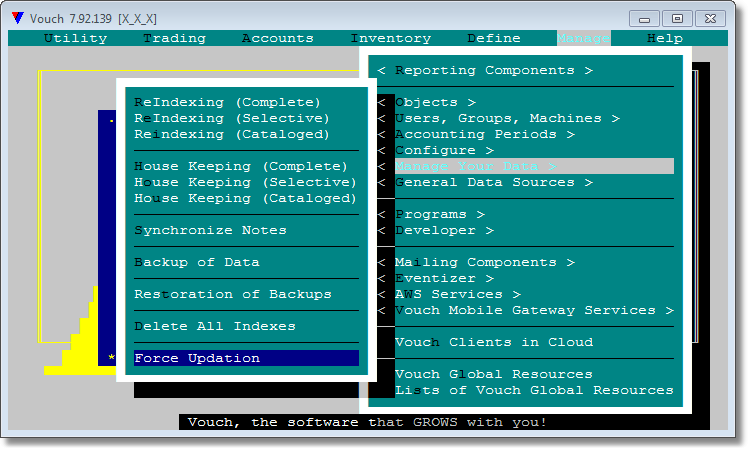Minimize the Vouch window
This screenshot has height=450, width=748.
[x=644, y=19]
